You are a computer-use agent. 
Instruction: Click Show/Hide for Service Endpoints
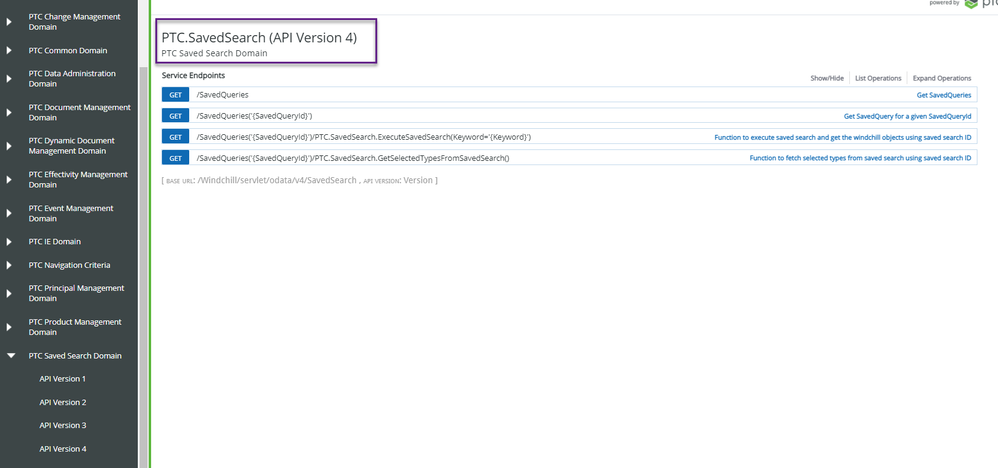(827, 78)
